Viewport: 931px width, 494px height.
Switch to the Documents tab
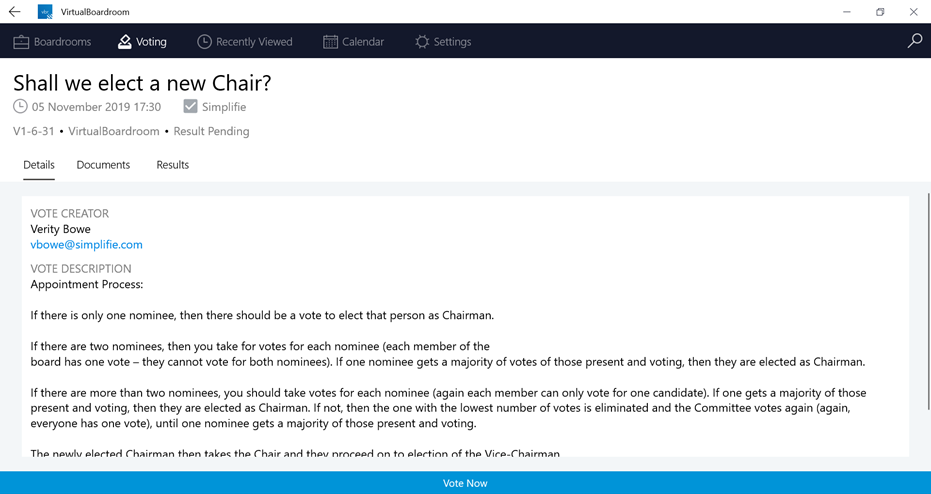[x=103, y=165]
